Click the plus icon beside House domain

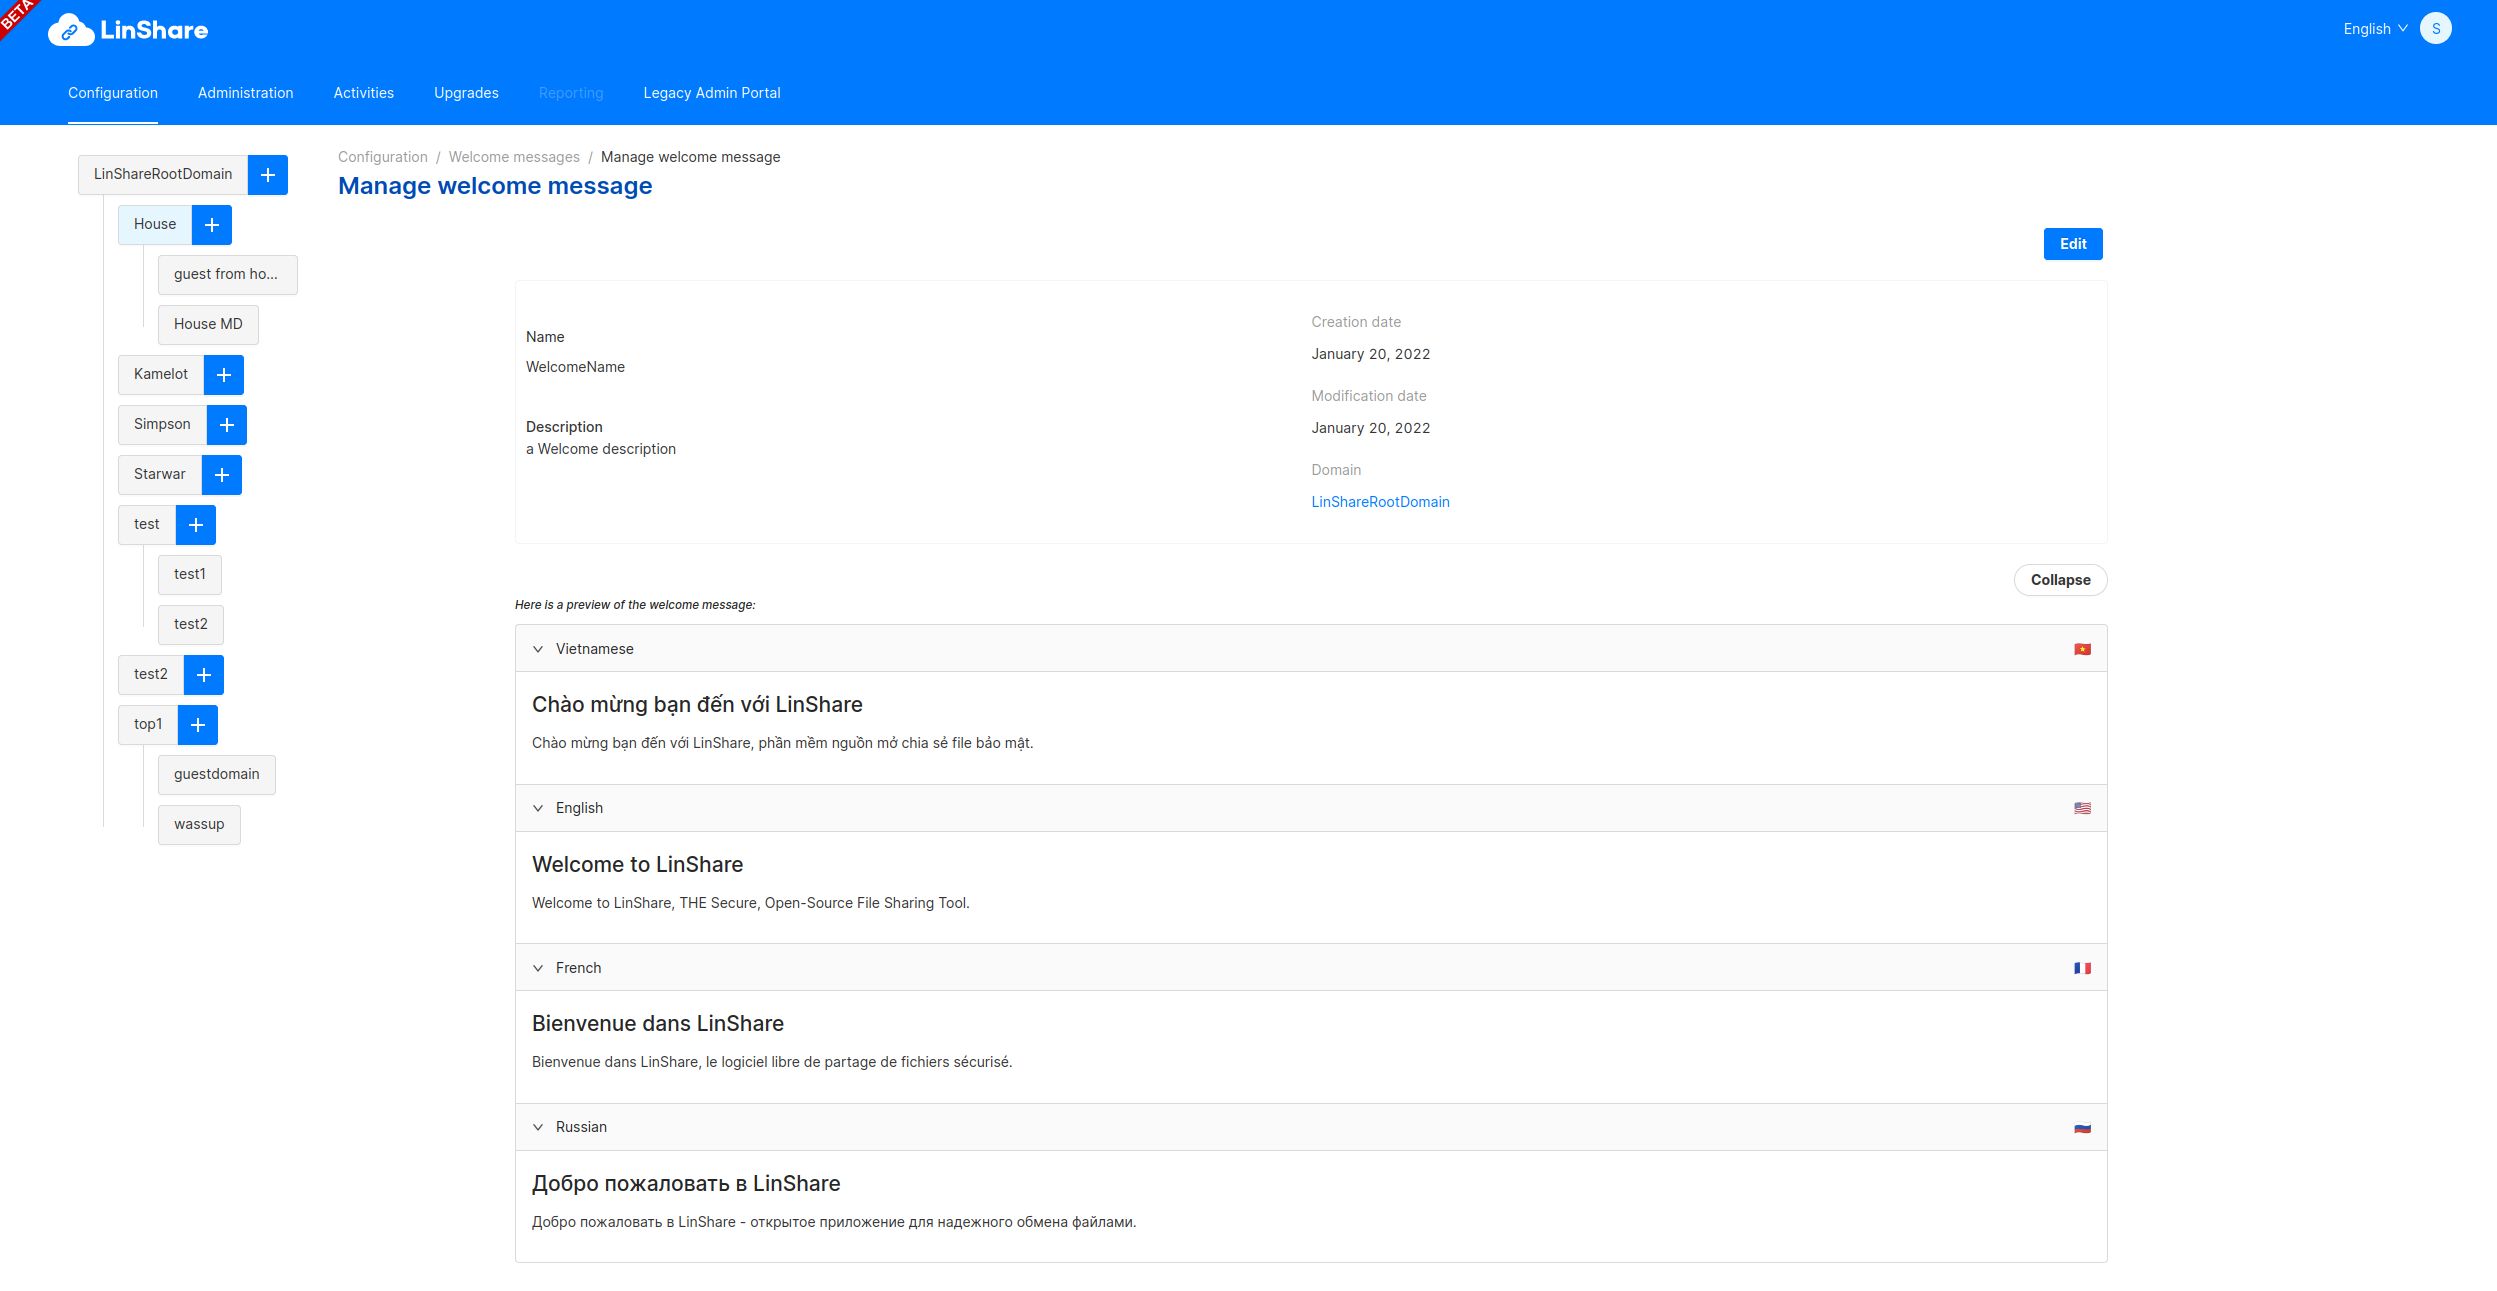point(211,225)
